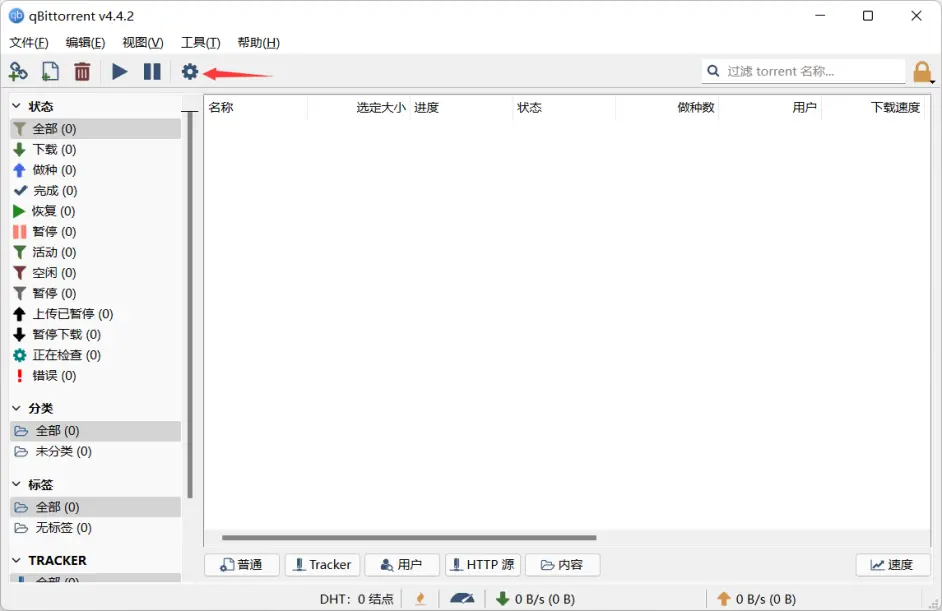Select the 暂停下载 (0) filter
This screenshot has width=942, height=611.
coord(96,334)
